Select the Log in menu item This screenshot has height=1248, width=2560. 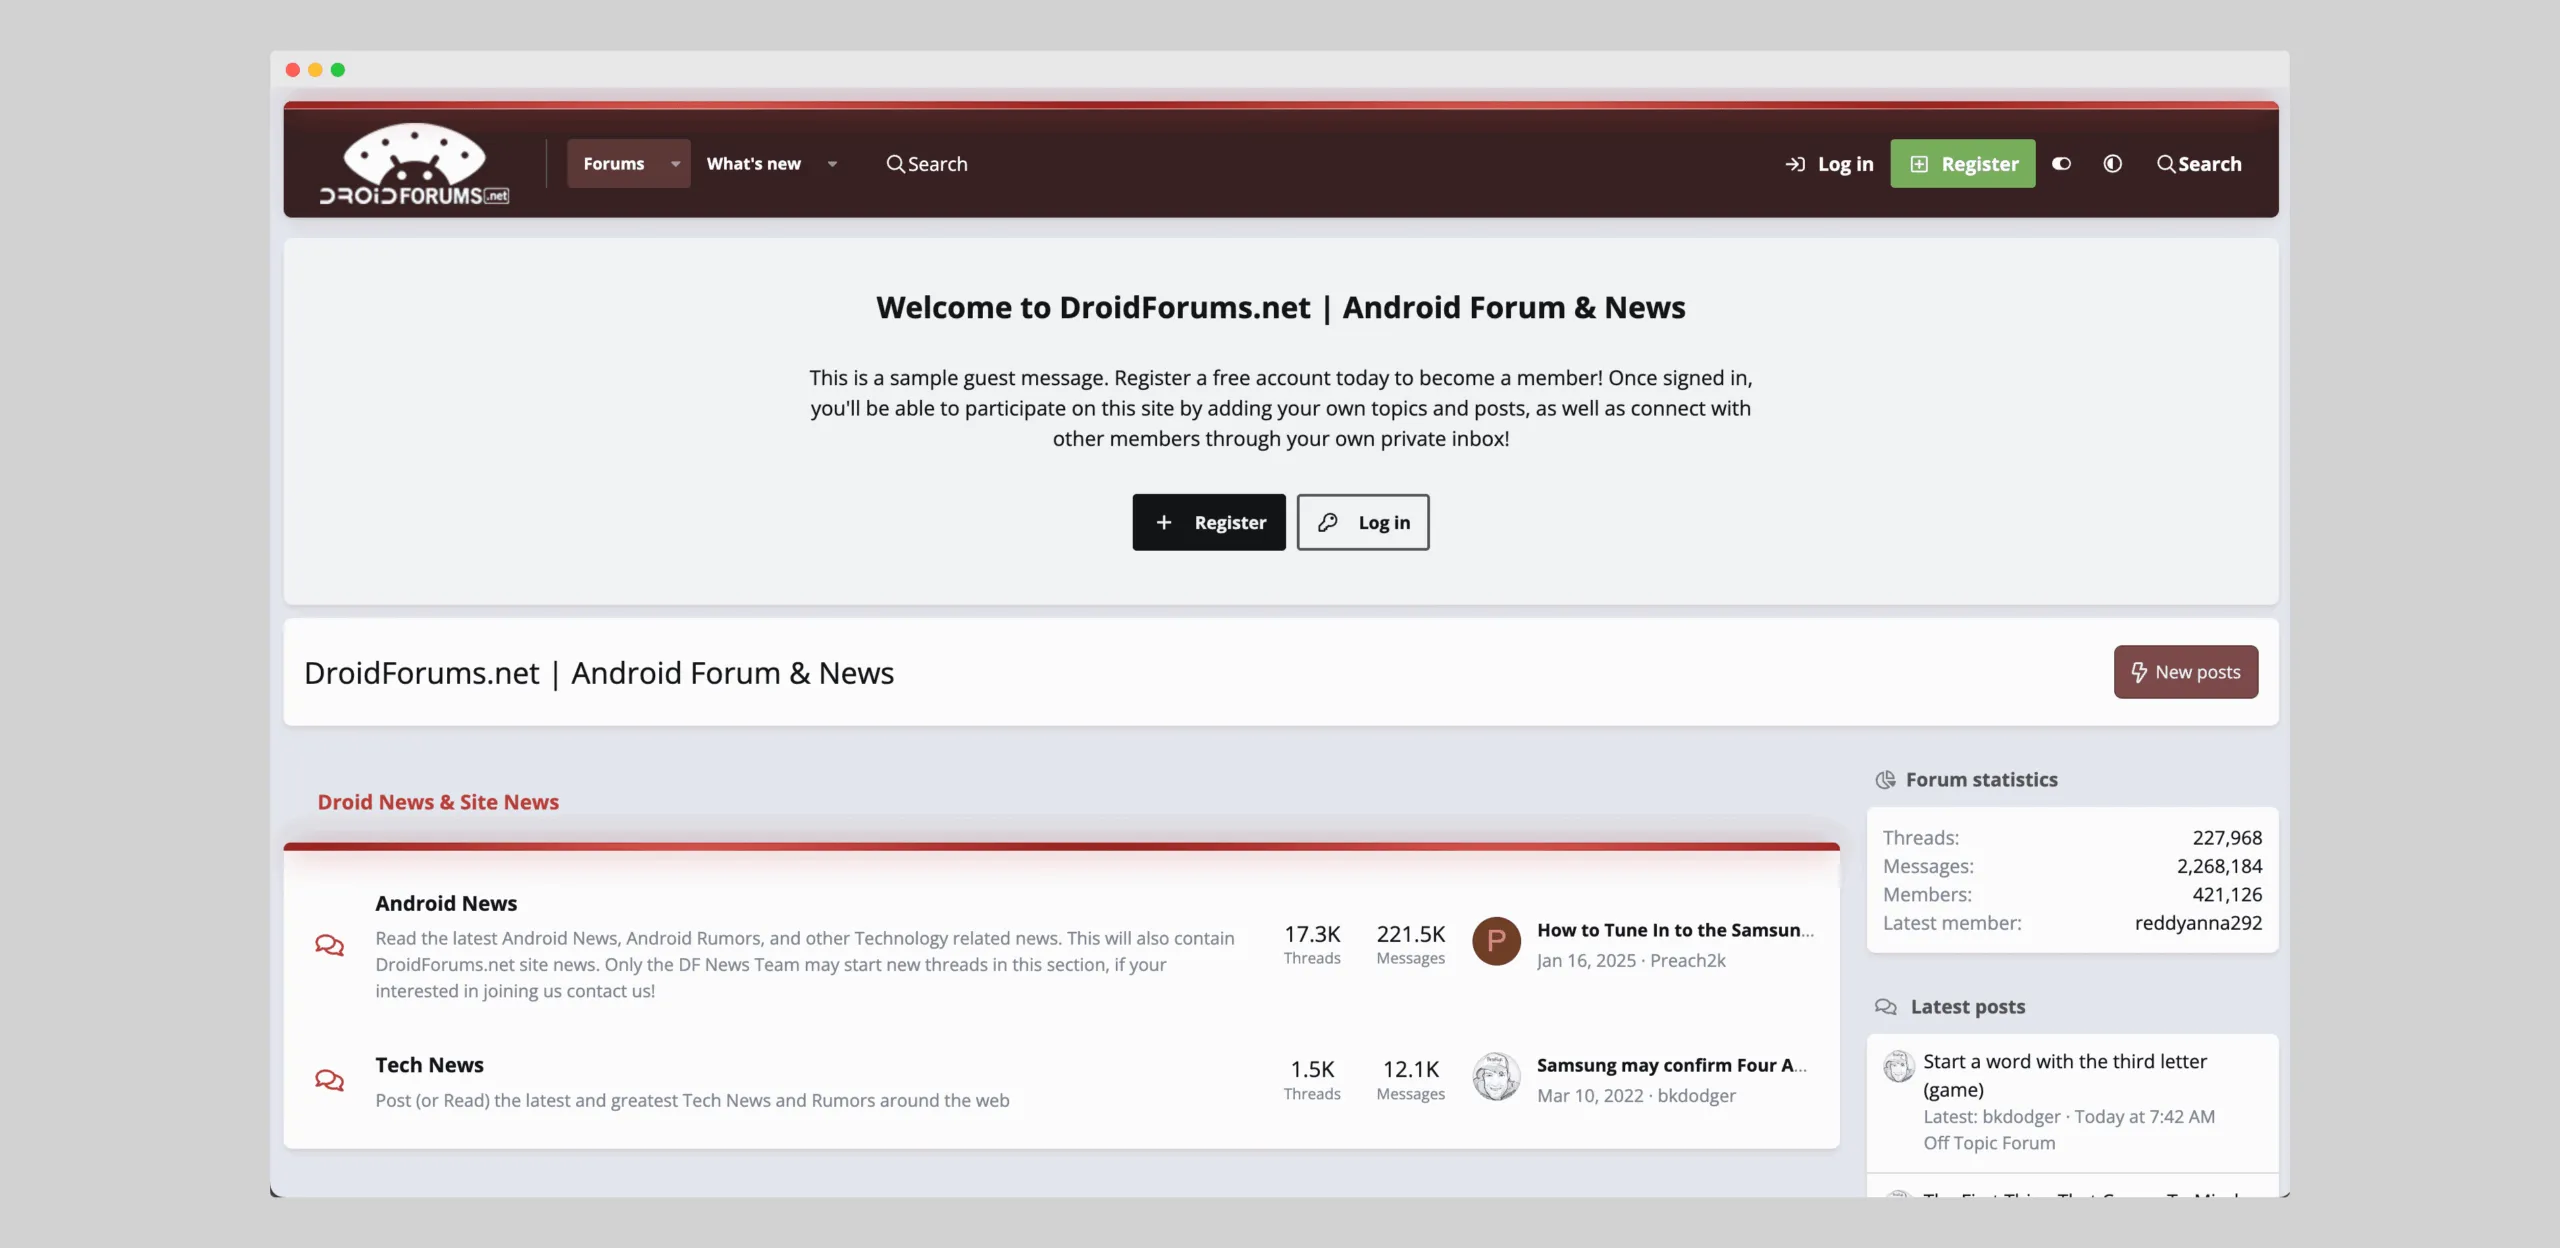pos(1828,163)
